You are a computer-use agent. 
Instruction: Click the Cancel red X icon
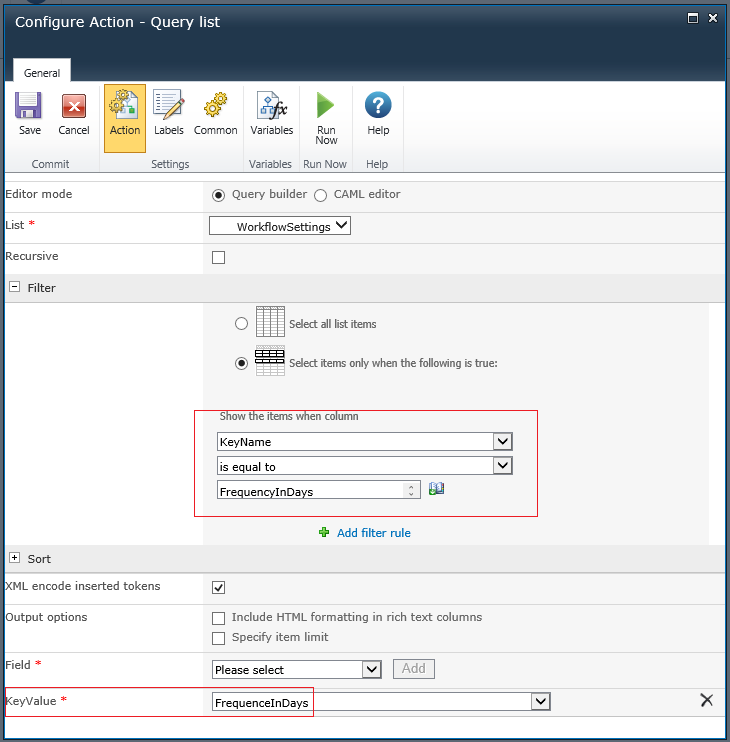pyautogui.click(x=74, y=105)
